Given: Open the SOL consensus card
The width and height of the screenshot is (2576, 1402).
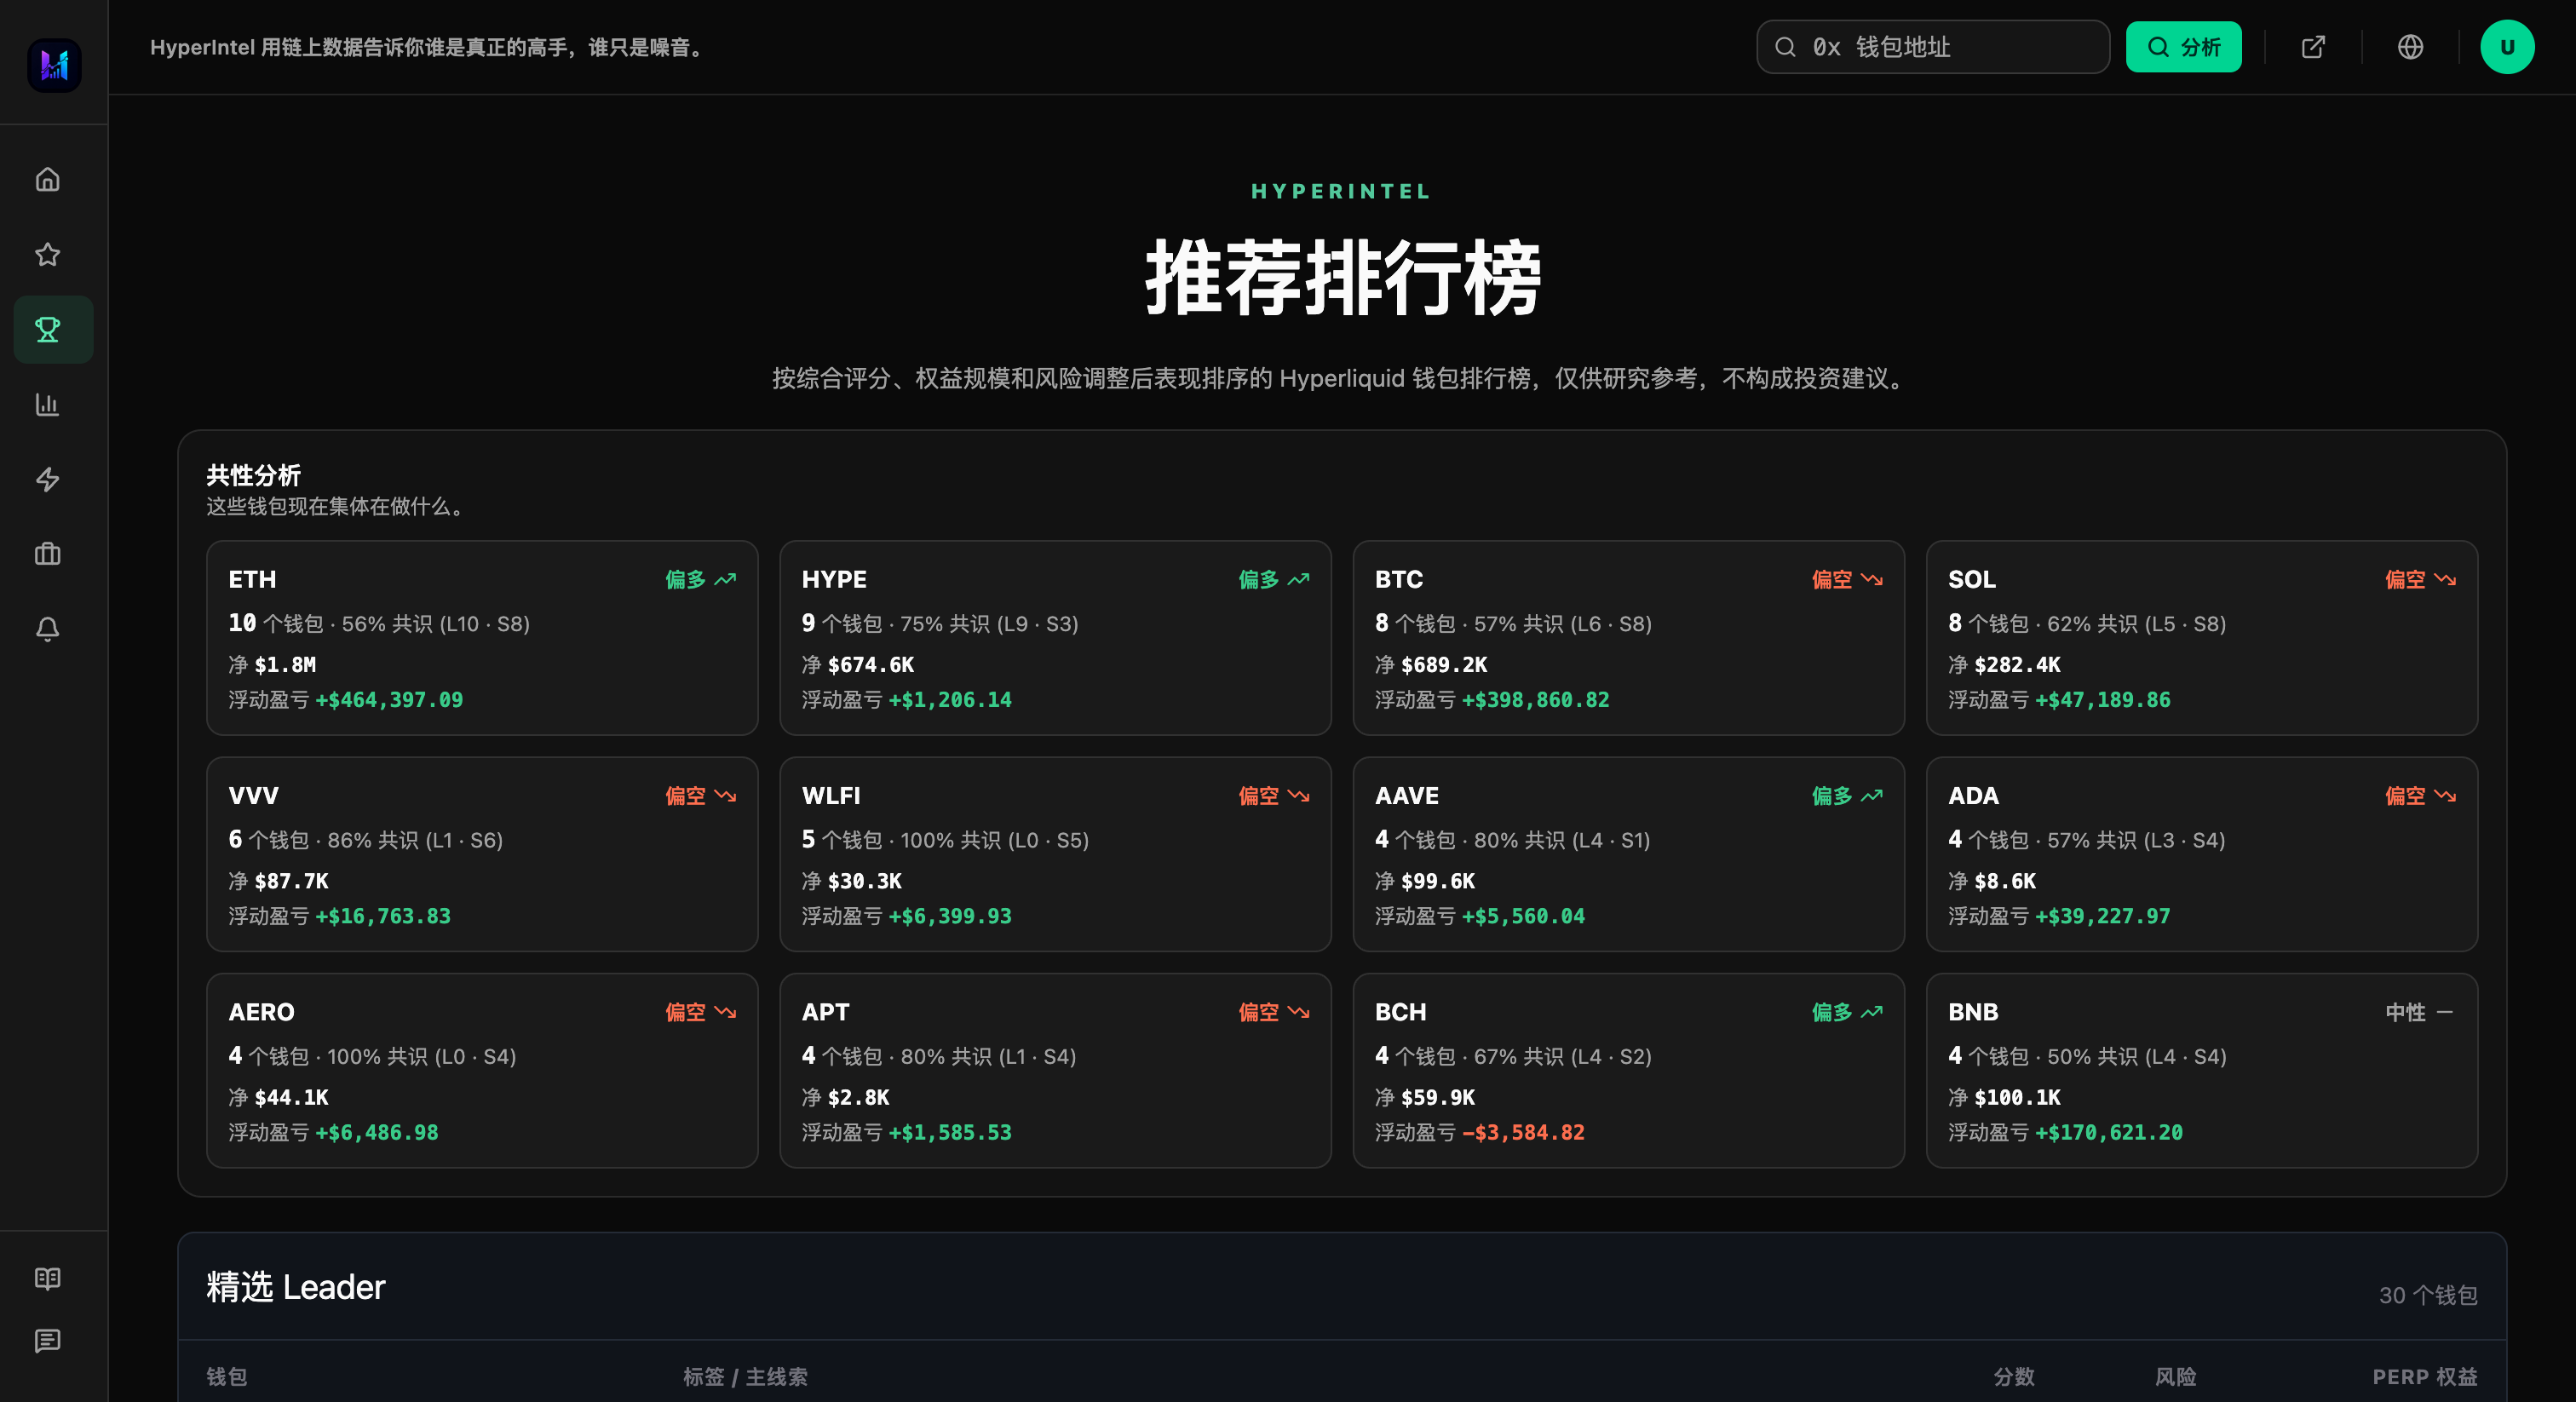Looking at the screenshot, I should [x=2201, y=638].
